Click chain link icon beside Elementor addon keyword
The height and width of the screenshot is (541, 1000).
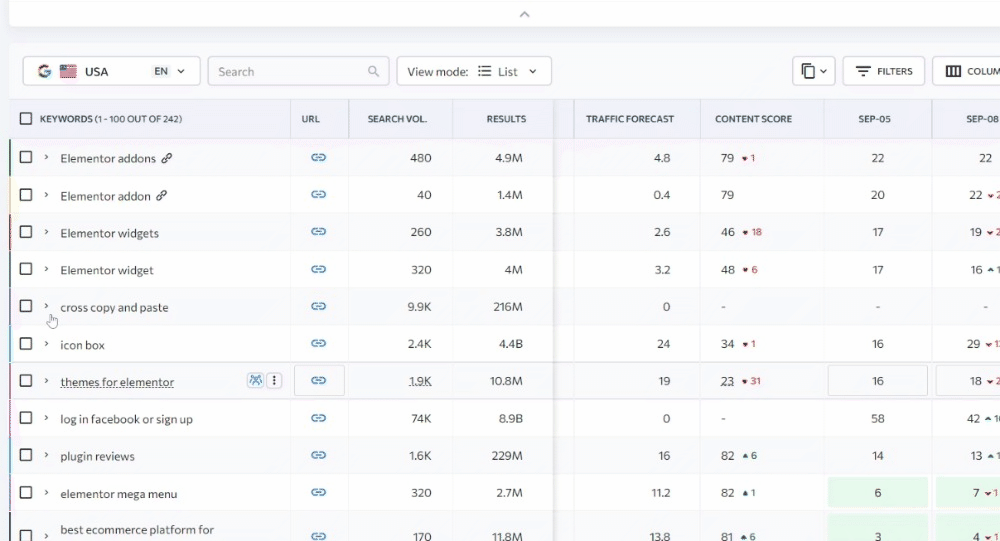(161, 195)
